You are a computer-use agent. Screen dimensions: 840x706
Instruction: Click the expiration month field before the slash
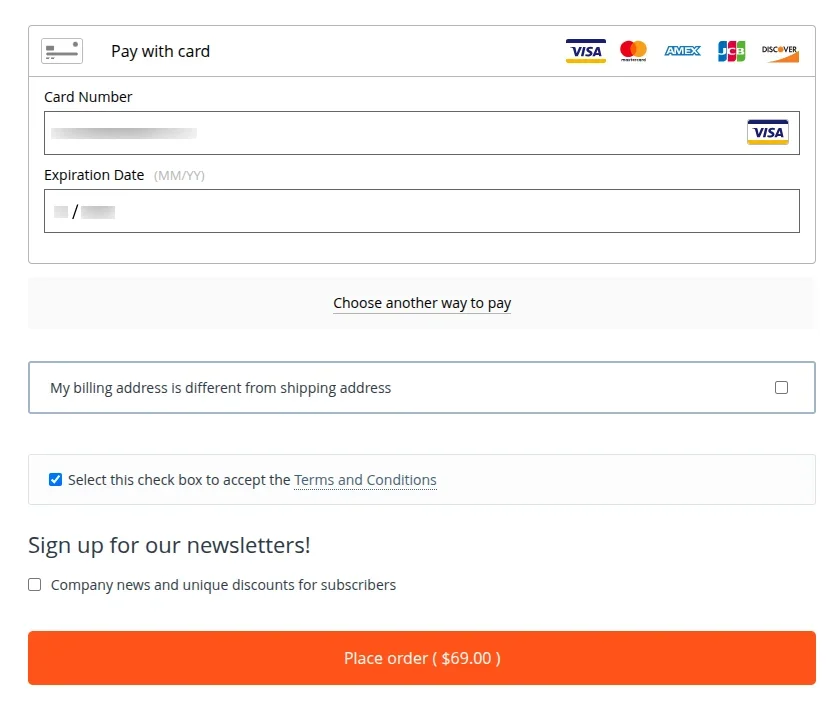click(x=61, y=212)
